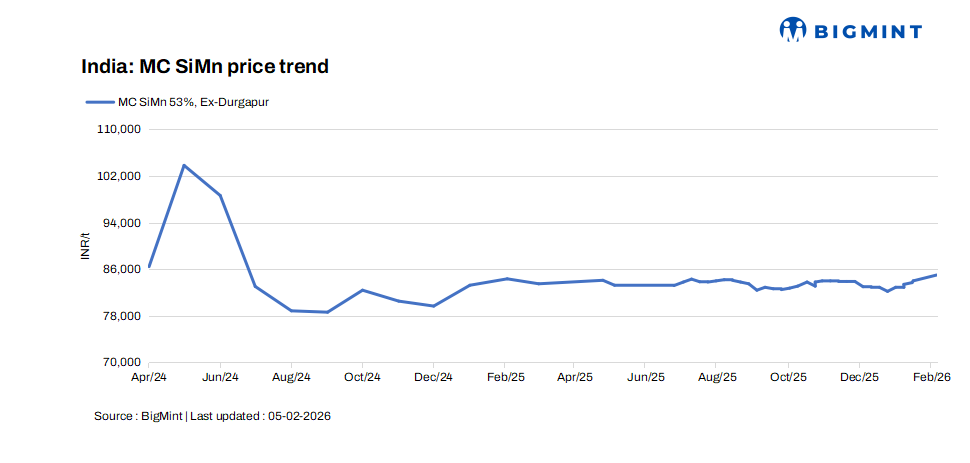The height and width of the screenshot is (463, 970).
Task: Select the Feb/26 label on the x-axis
Action: point(932,377)
